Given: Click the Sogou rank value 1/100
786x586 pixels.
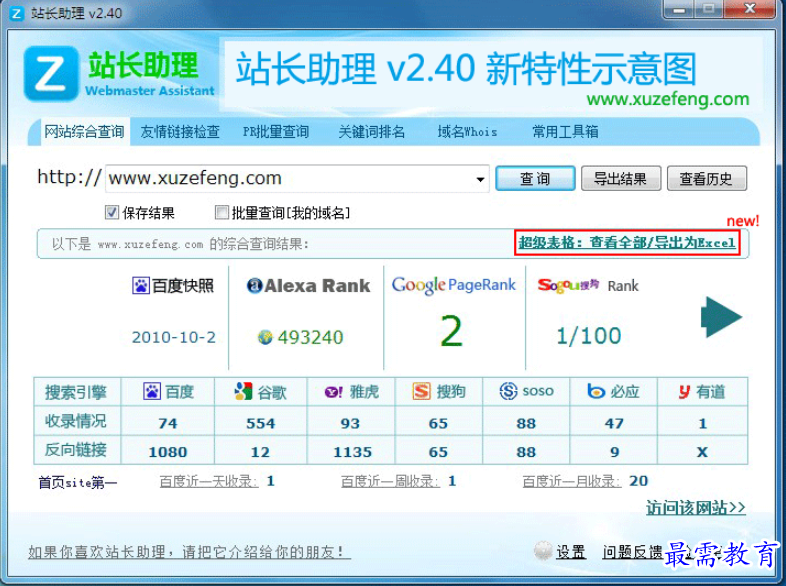Looking at the screenshot, I should (x=588, y=335).
